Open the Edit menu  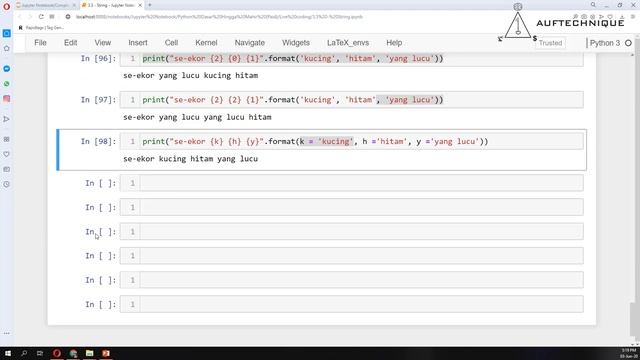click(70, 43)
